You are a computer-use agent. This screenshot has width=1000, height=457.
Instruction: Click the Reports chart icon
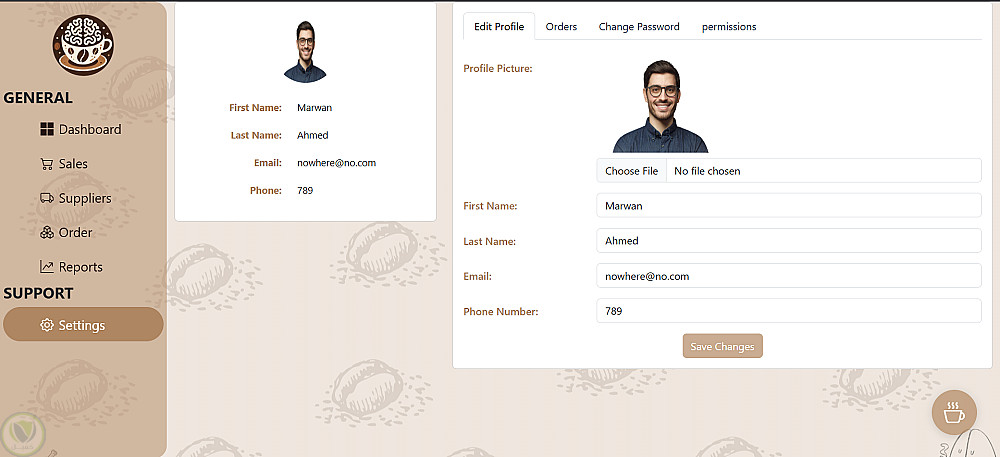click(x=47, y=267)
